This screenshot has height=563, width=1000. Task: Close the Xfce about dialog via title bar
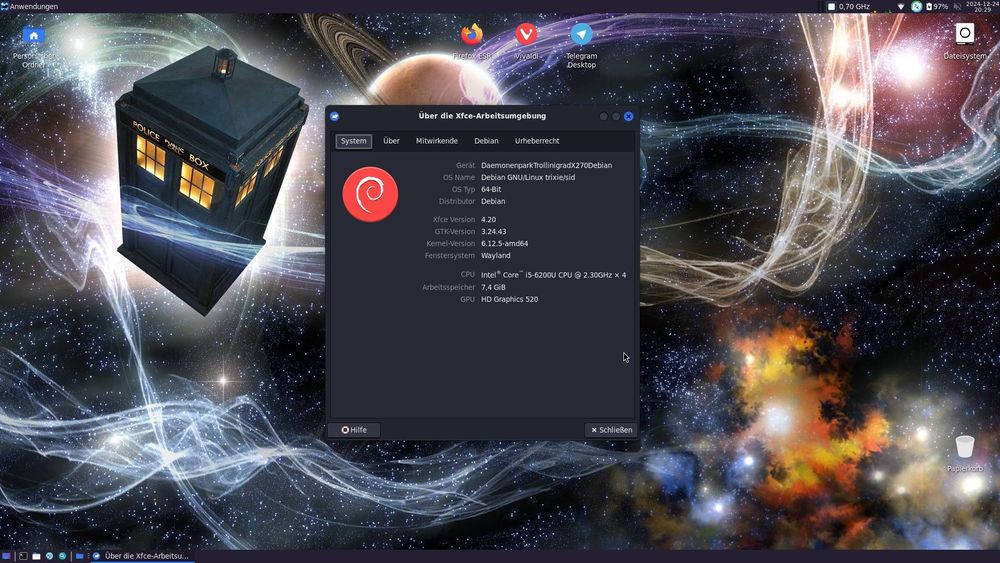tap(628, 116)
